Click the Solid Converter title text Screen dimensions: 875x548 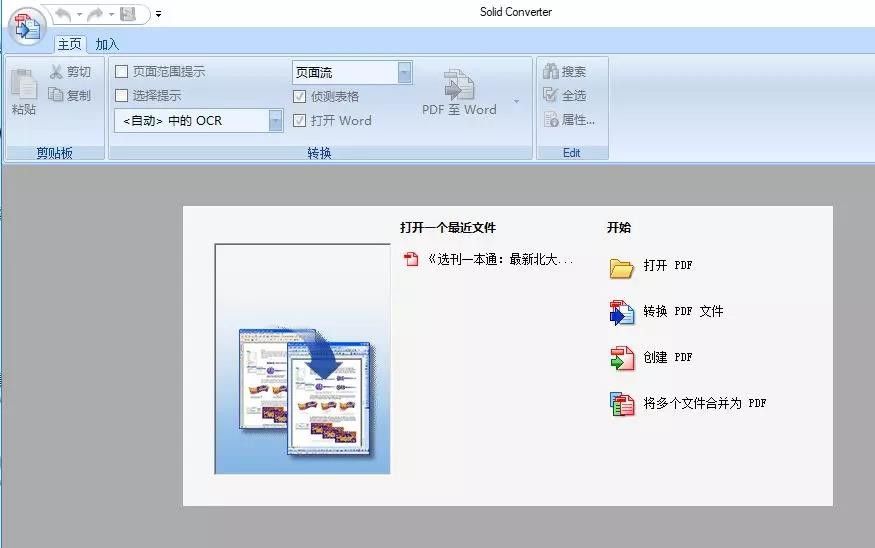coord(516,12)
